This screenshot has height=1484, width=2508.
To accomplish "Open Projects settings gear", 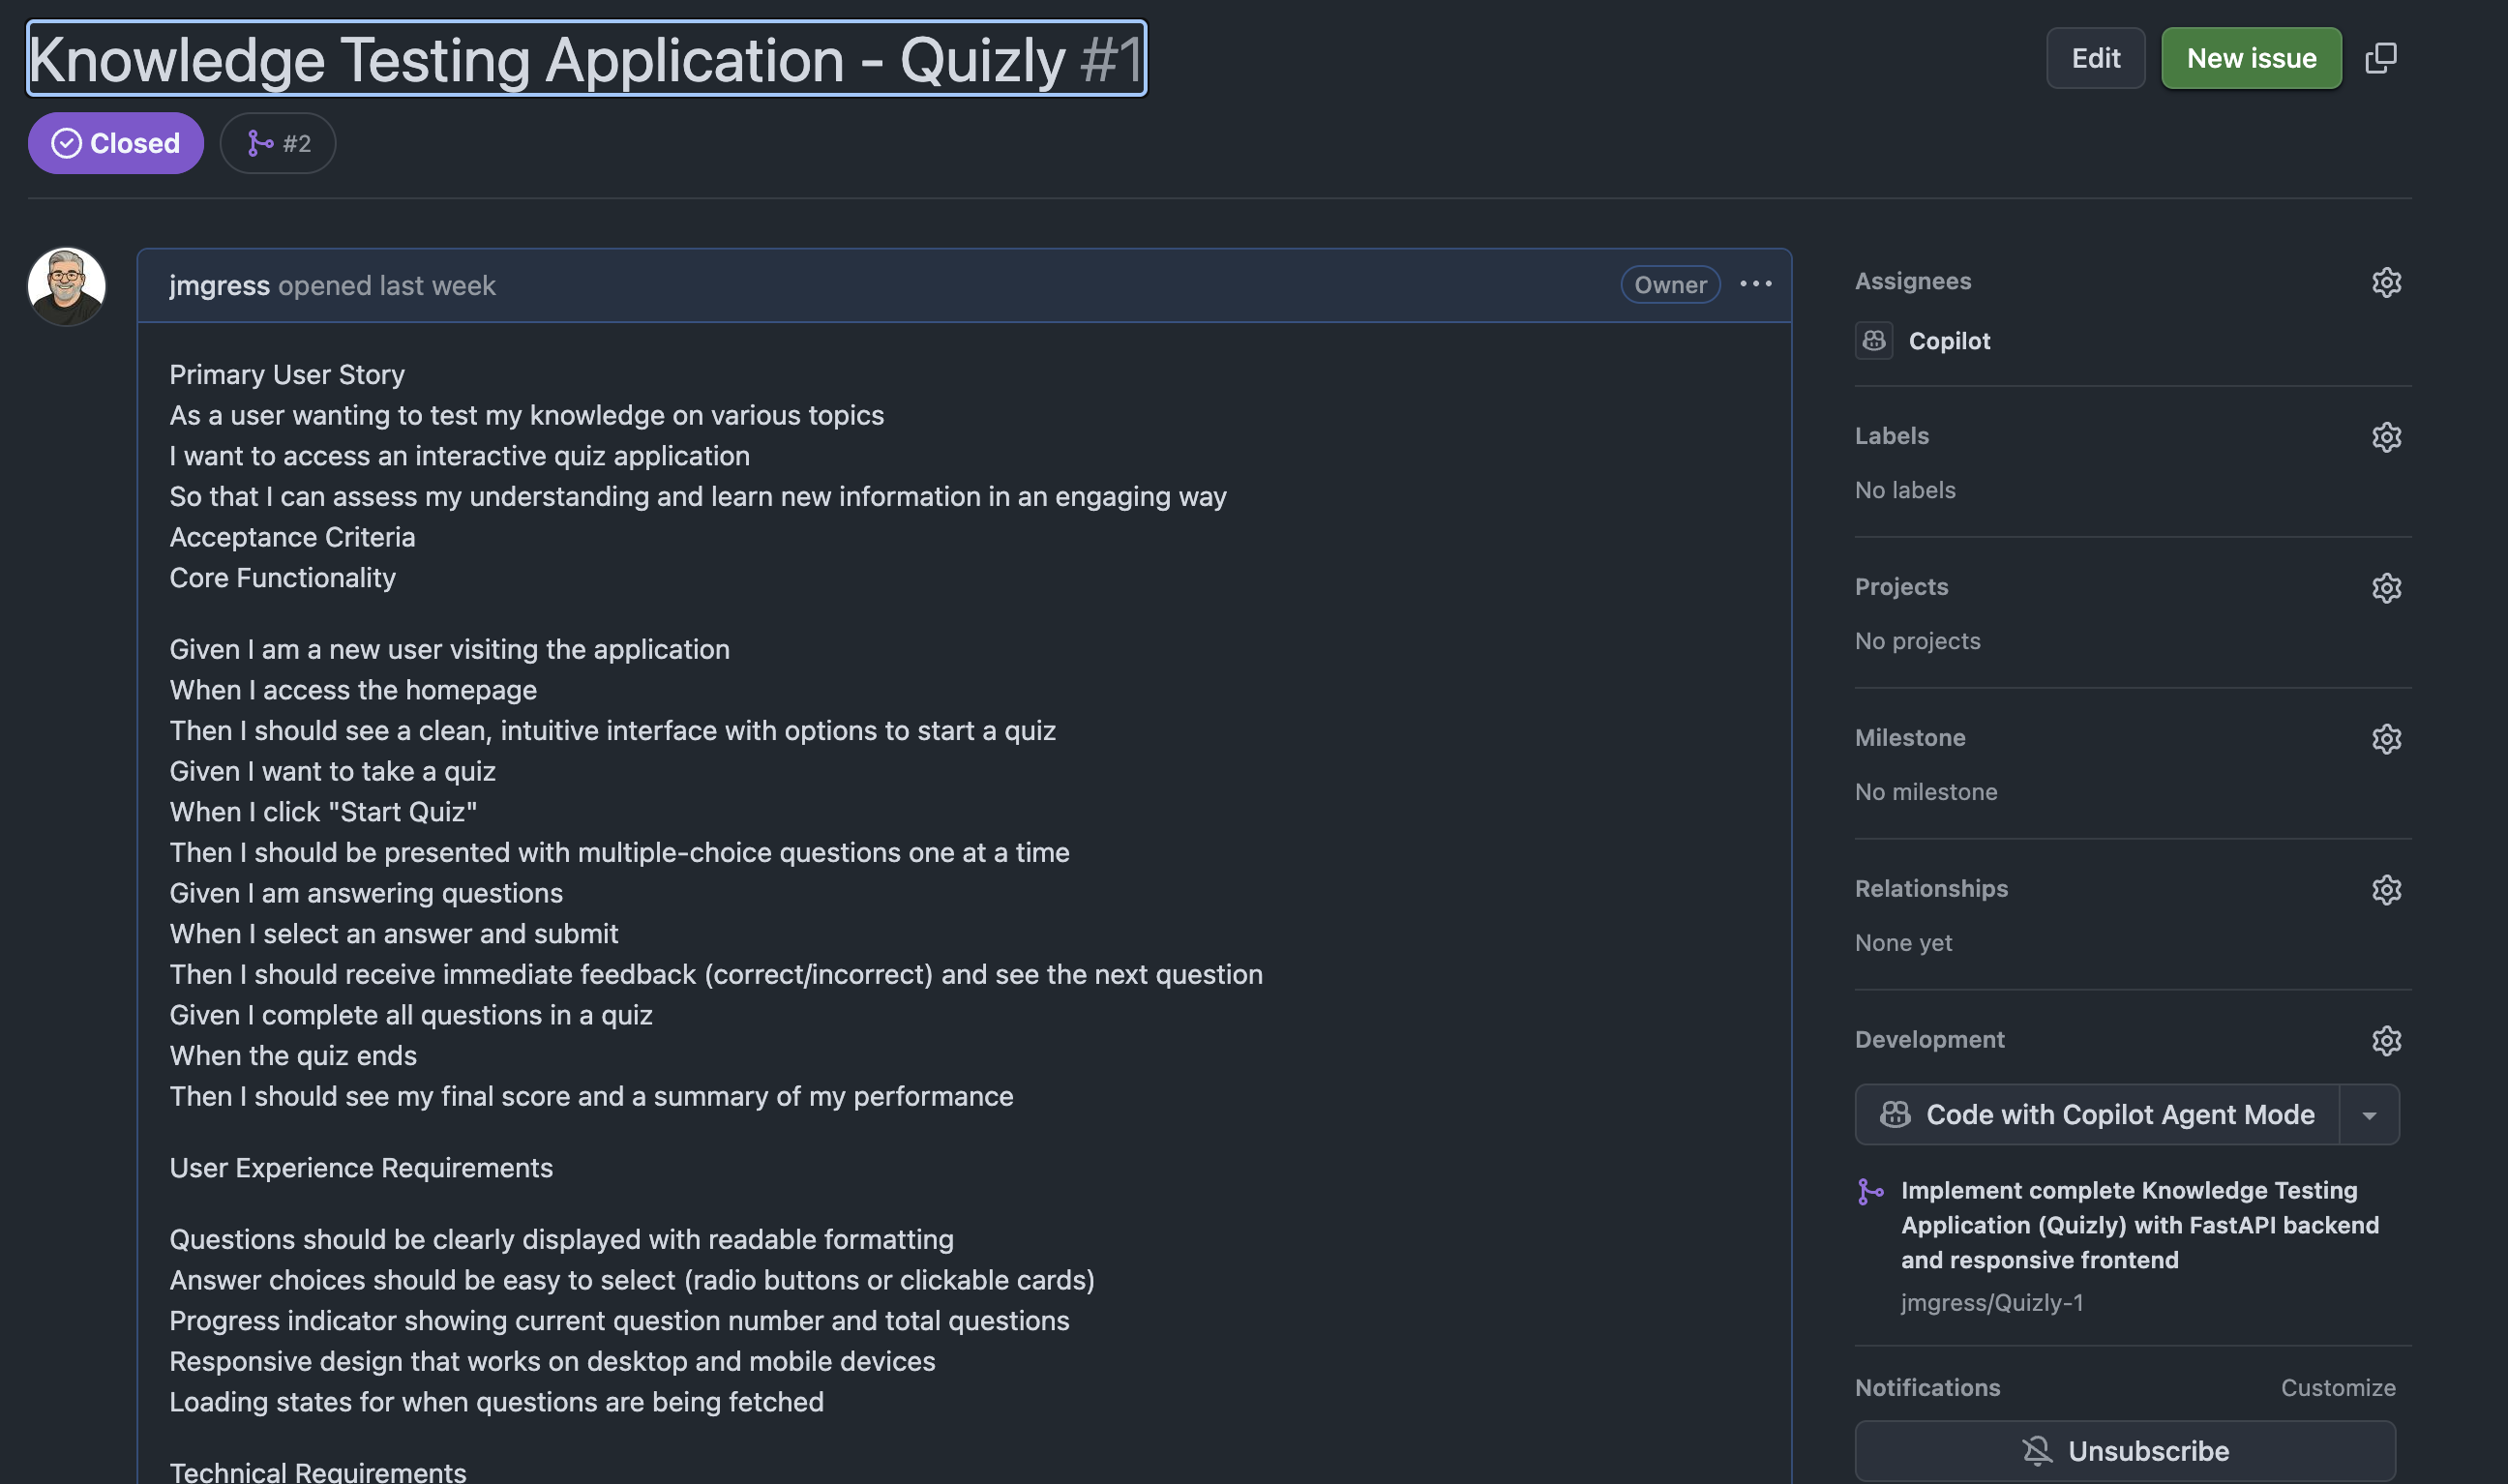I will pos(2386,588).
